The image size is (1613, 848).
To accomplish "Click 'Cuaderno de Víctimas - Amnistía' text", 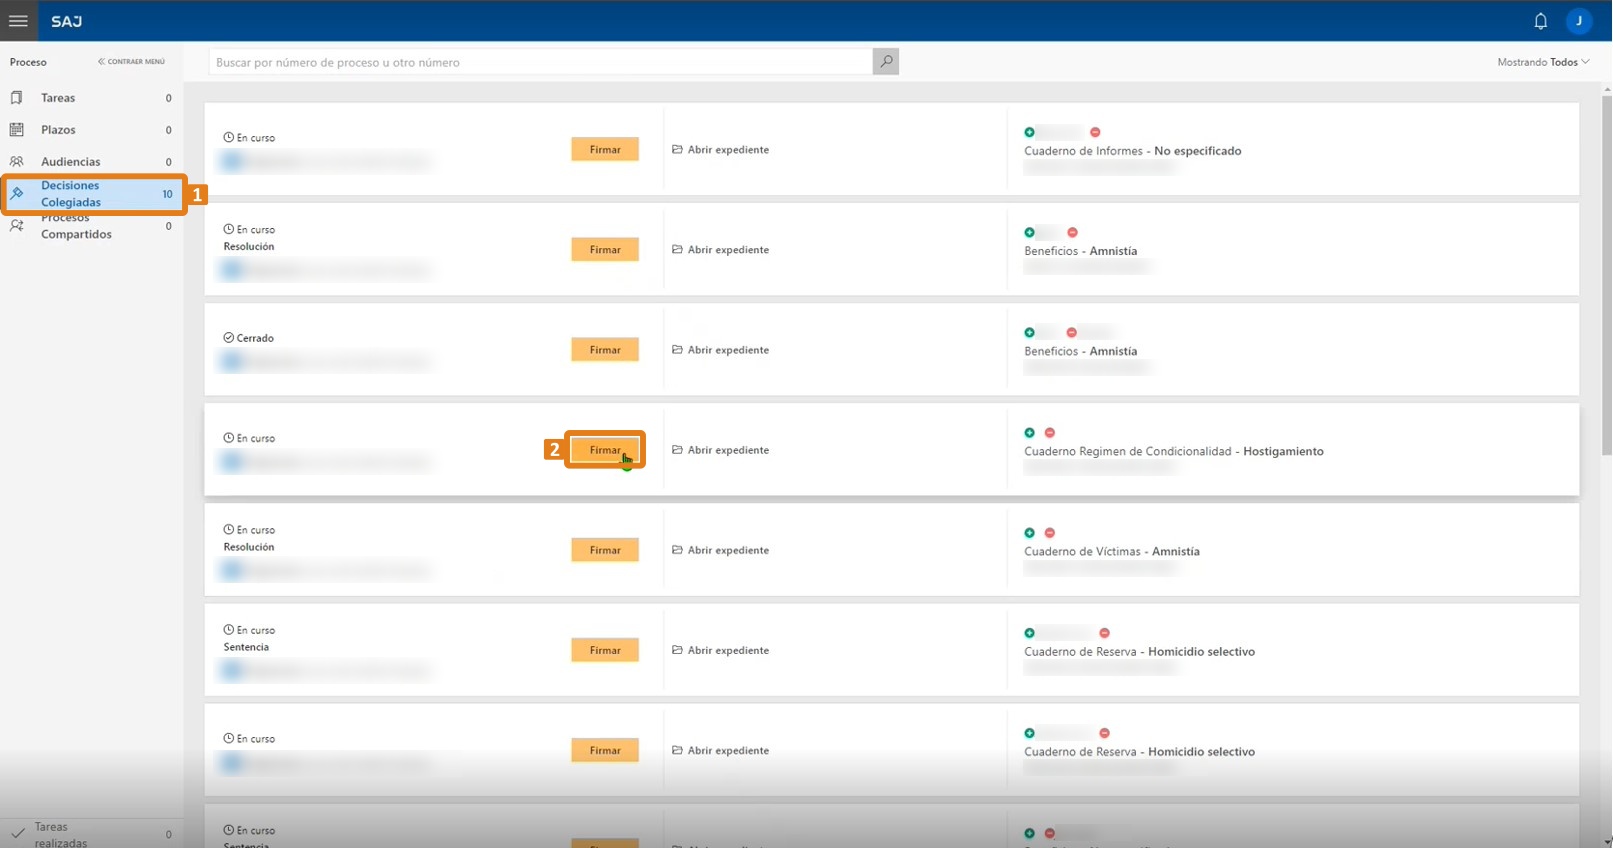I will coord(1112,551).
